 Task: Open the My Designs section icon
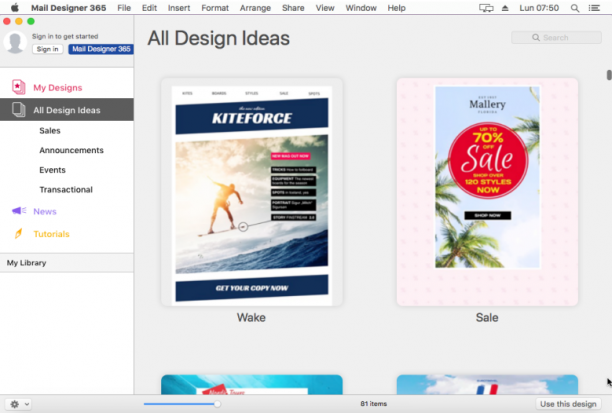click(x=18, y=87)
